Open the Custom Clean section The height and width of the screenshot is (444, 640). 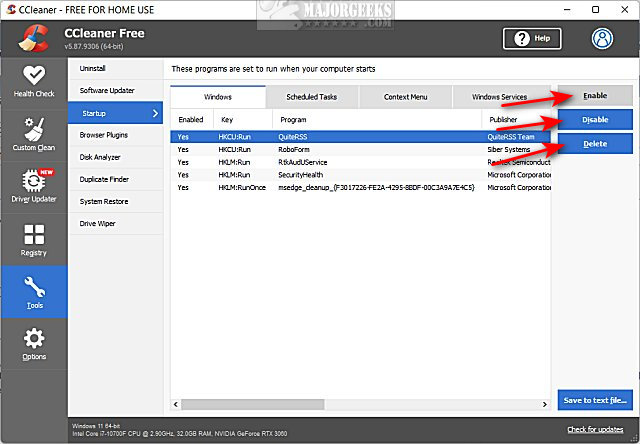point(34,134)
